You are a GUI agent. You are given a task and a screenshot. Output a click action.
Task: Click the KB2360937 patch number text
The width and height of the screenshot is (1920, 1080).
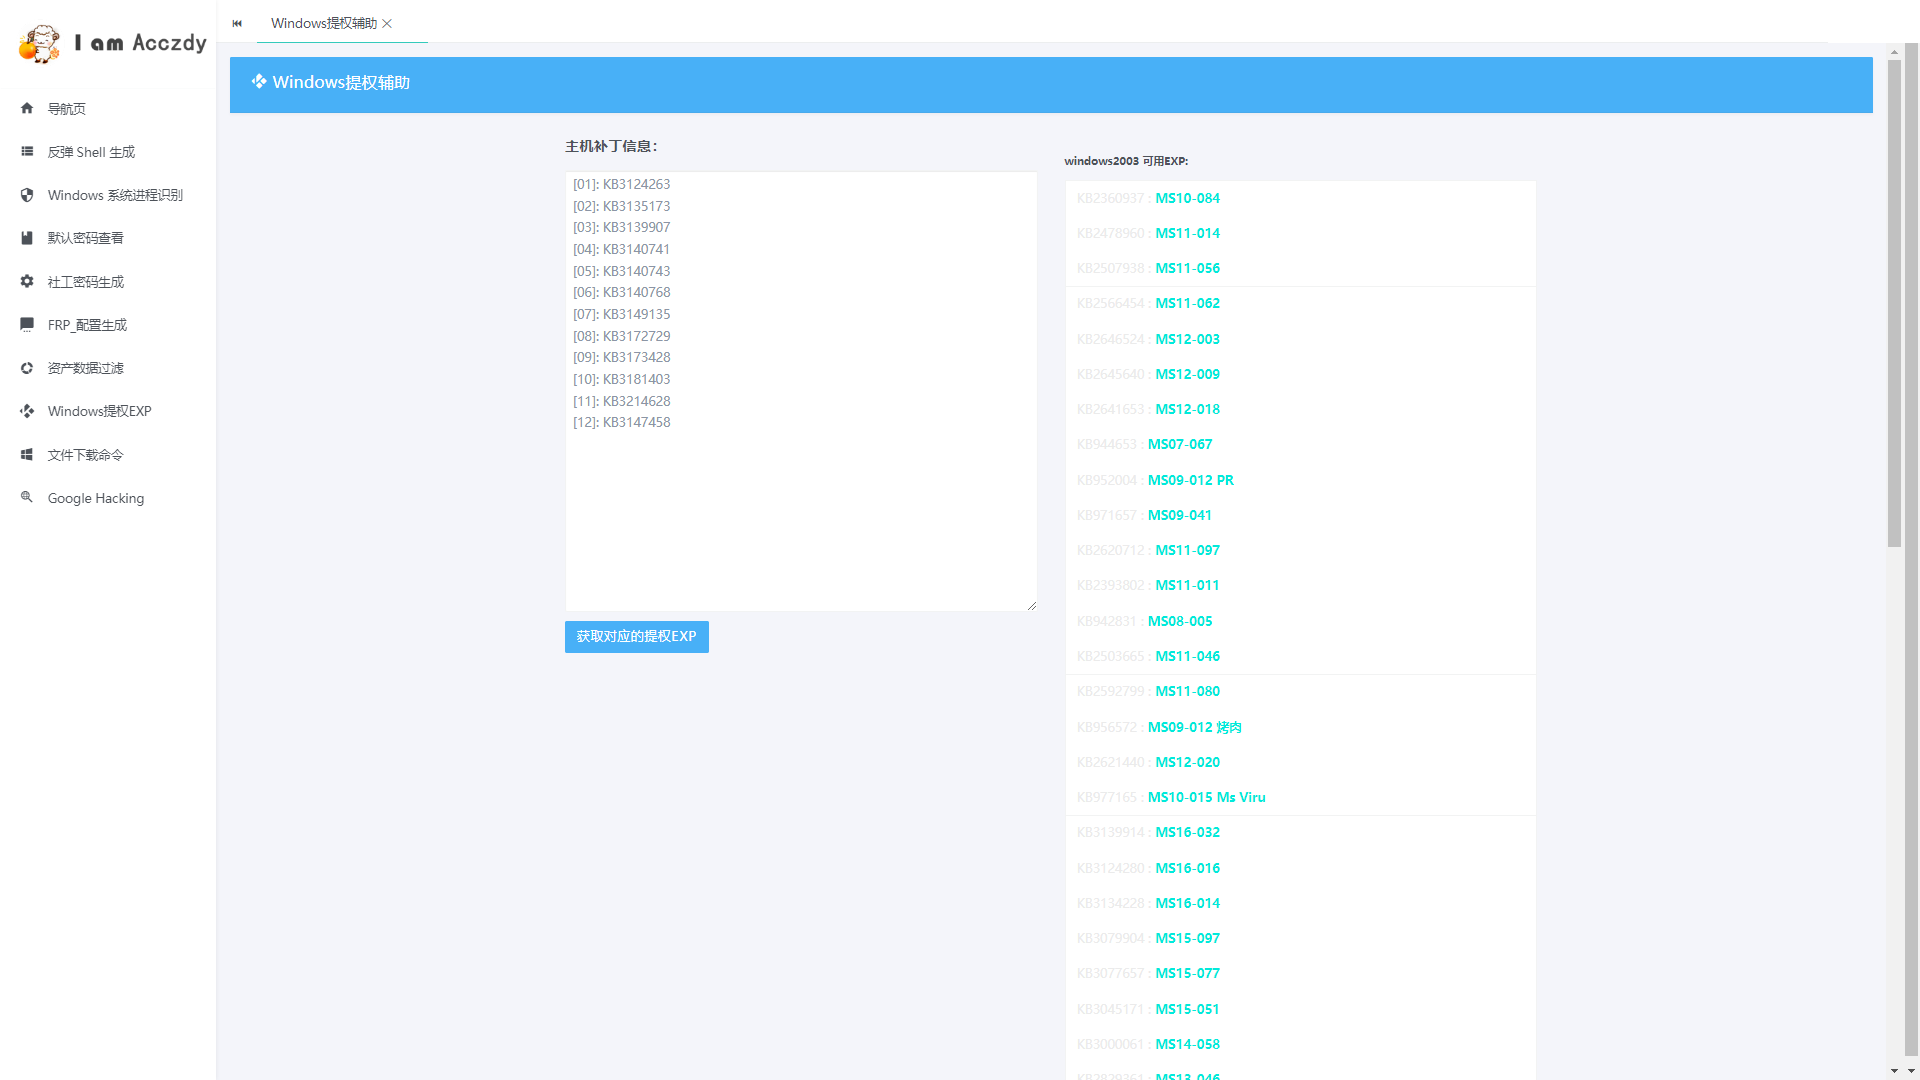1110,198
